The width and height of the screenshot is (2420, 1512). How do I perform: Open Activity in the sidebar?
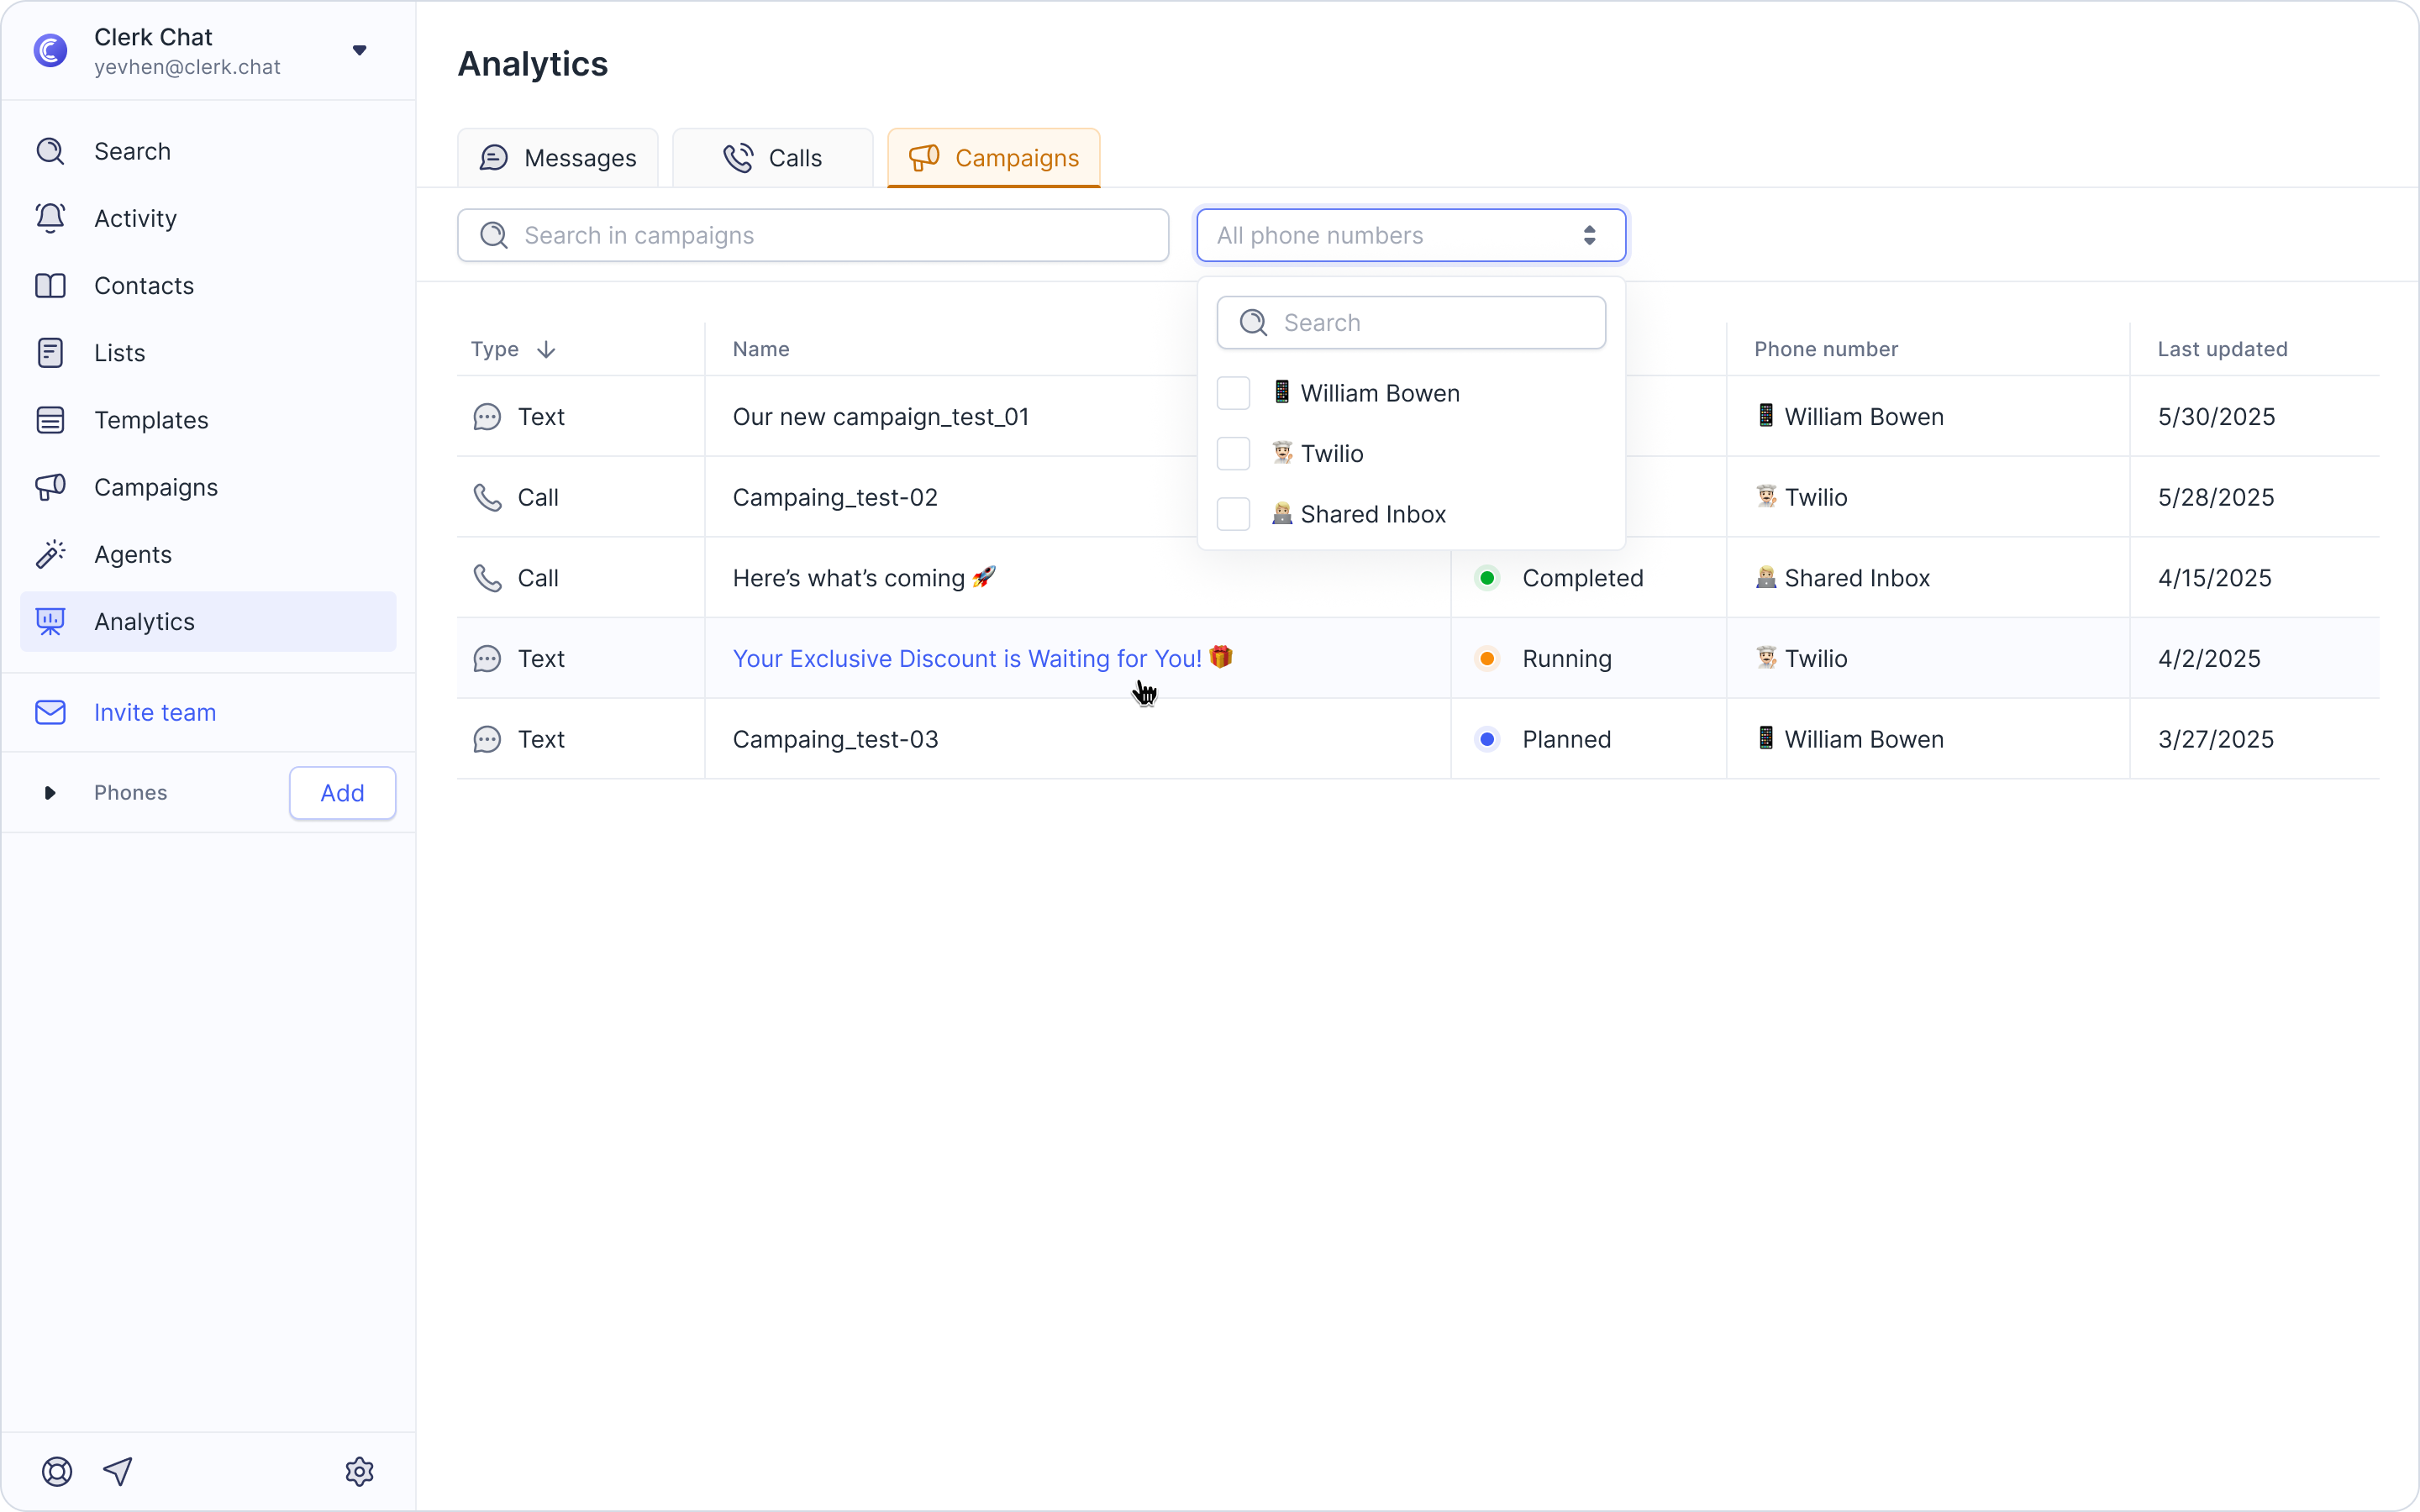[x=208, y=218]
